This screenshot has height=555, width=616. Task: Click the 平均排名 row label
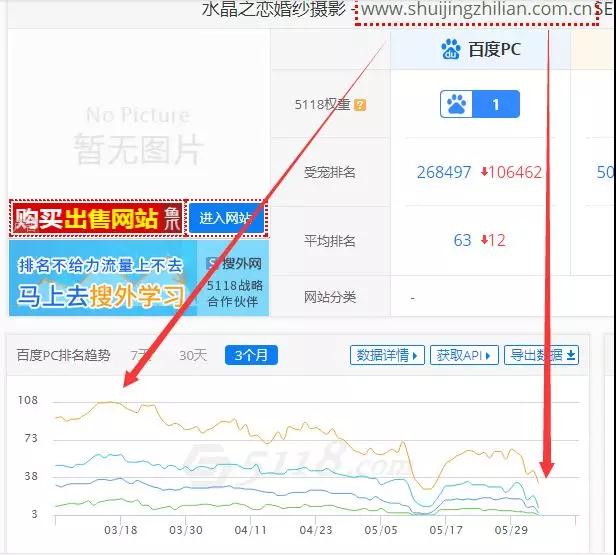[330, 240]
